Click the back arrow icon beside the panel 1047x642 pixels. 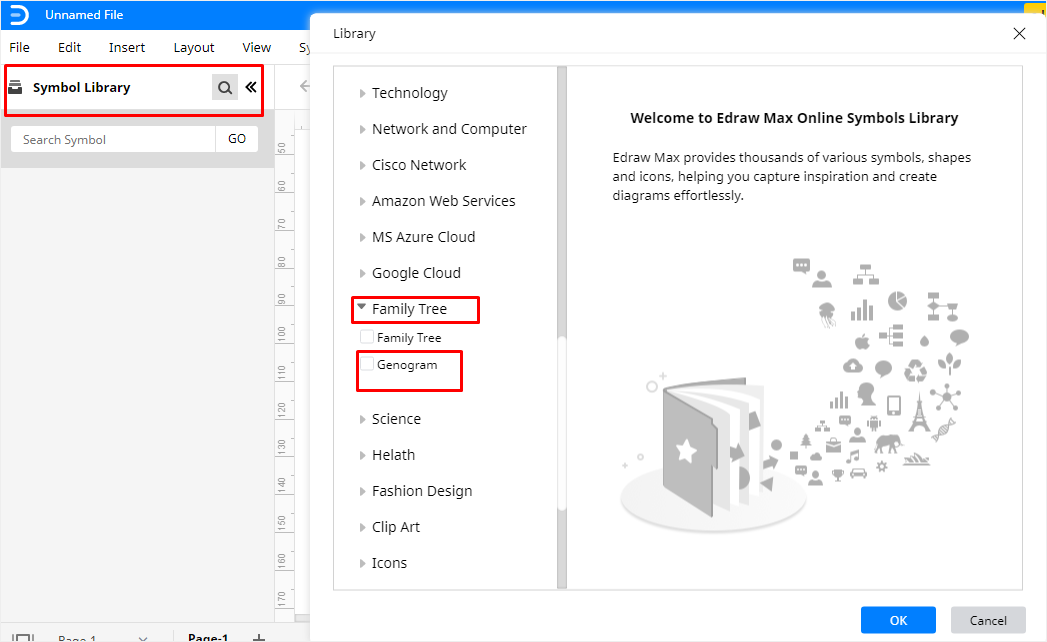(x=304, y=86)
